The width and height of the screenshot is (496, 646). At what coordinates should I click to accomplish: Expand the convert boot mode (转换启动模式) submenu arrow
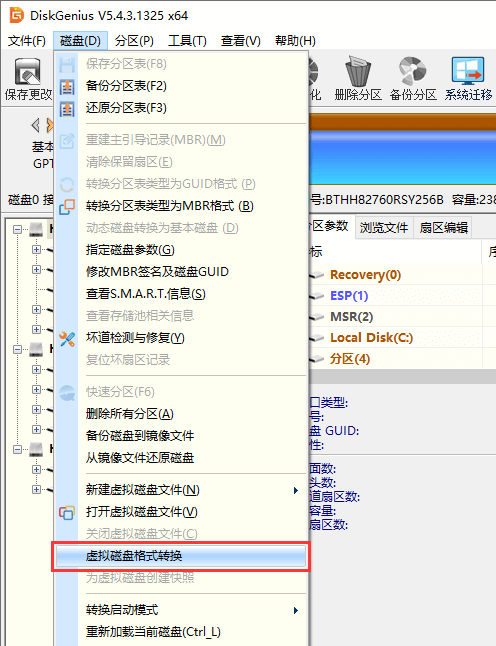click(295, 610)
